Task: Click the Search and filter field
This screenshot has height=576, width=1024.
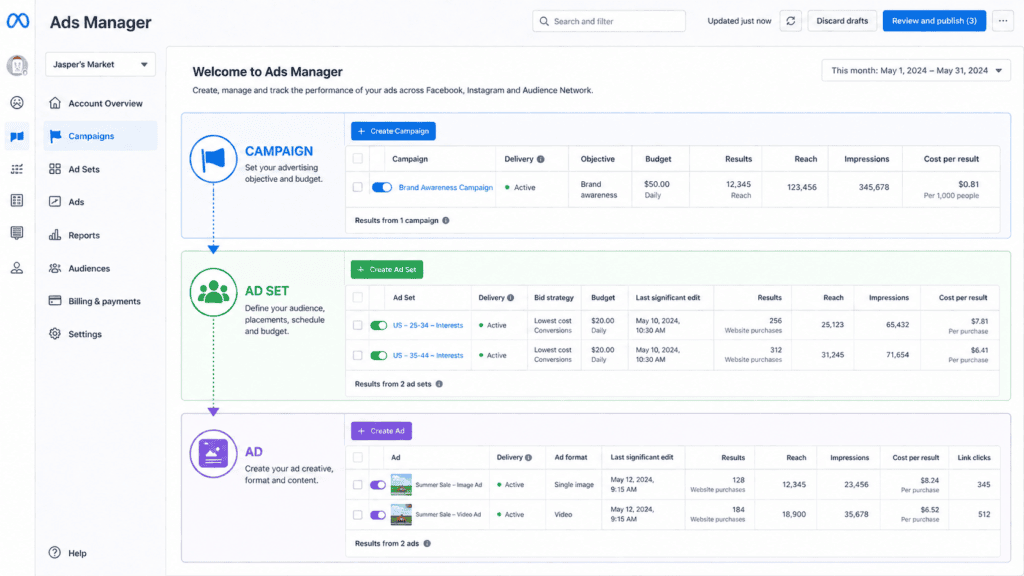Action: (609, 21)
